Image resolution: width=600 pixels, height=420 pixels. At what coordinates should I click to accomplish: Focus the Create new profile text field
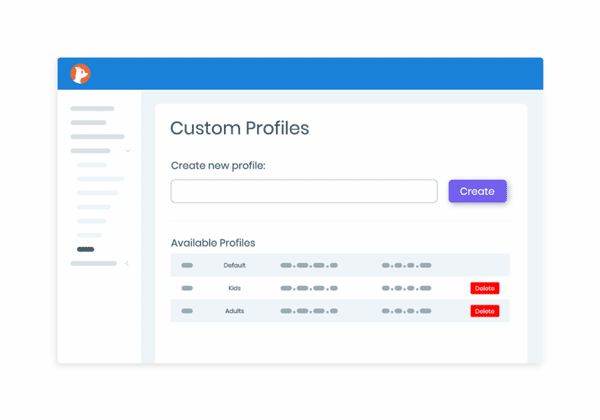304,191
